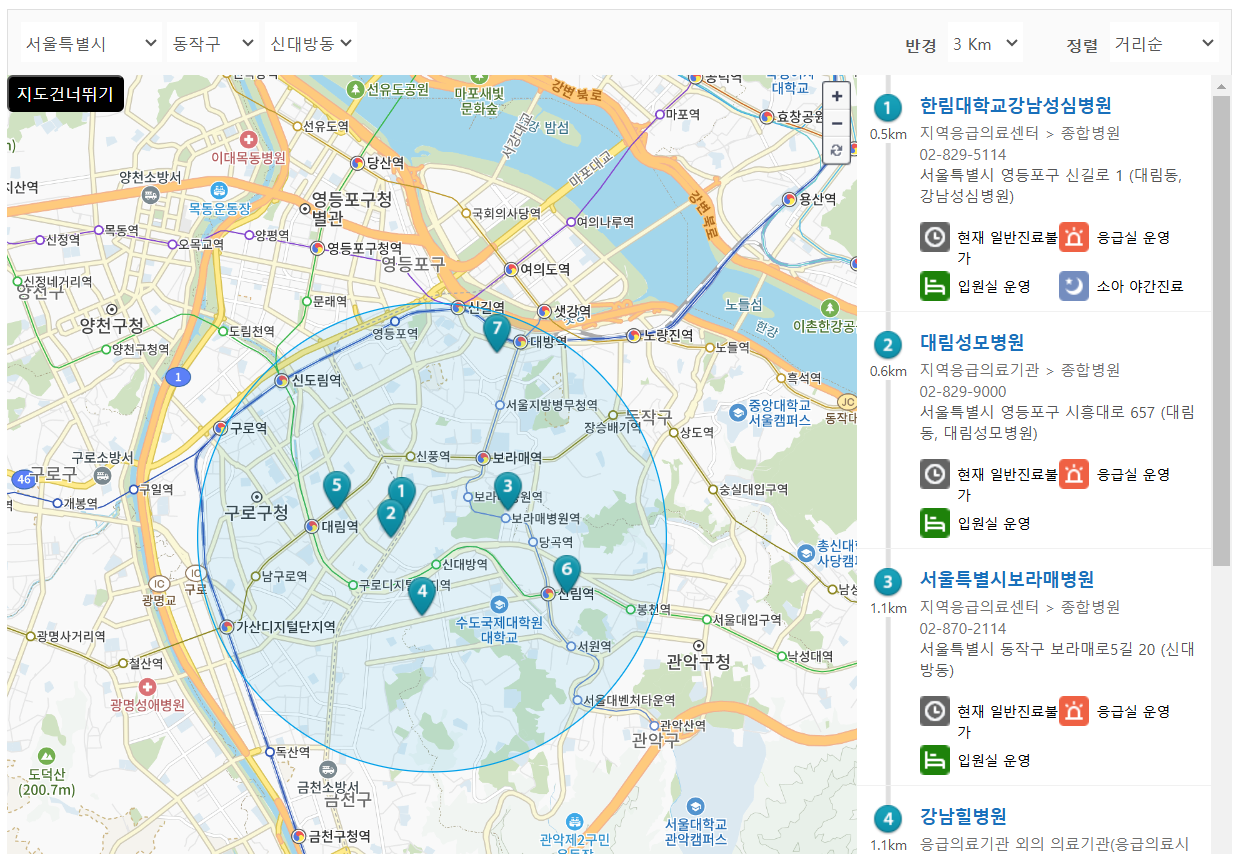
Task: Click clock icon under 대림성모병원
Action: tap(935, 475)
